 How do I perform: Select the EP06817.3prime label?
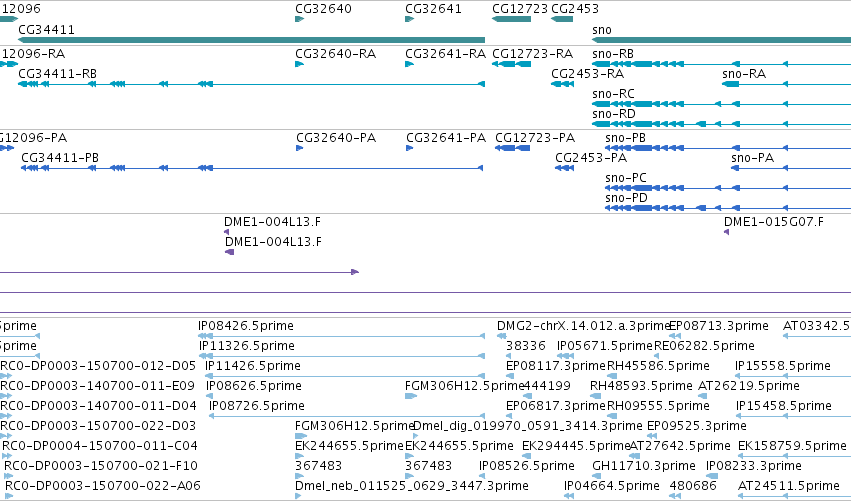(556, 406)
